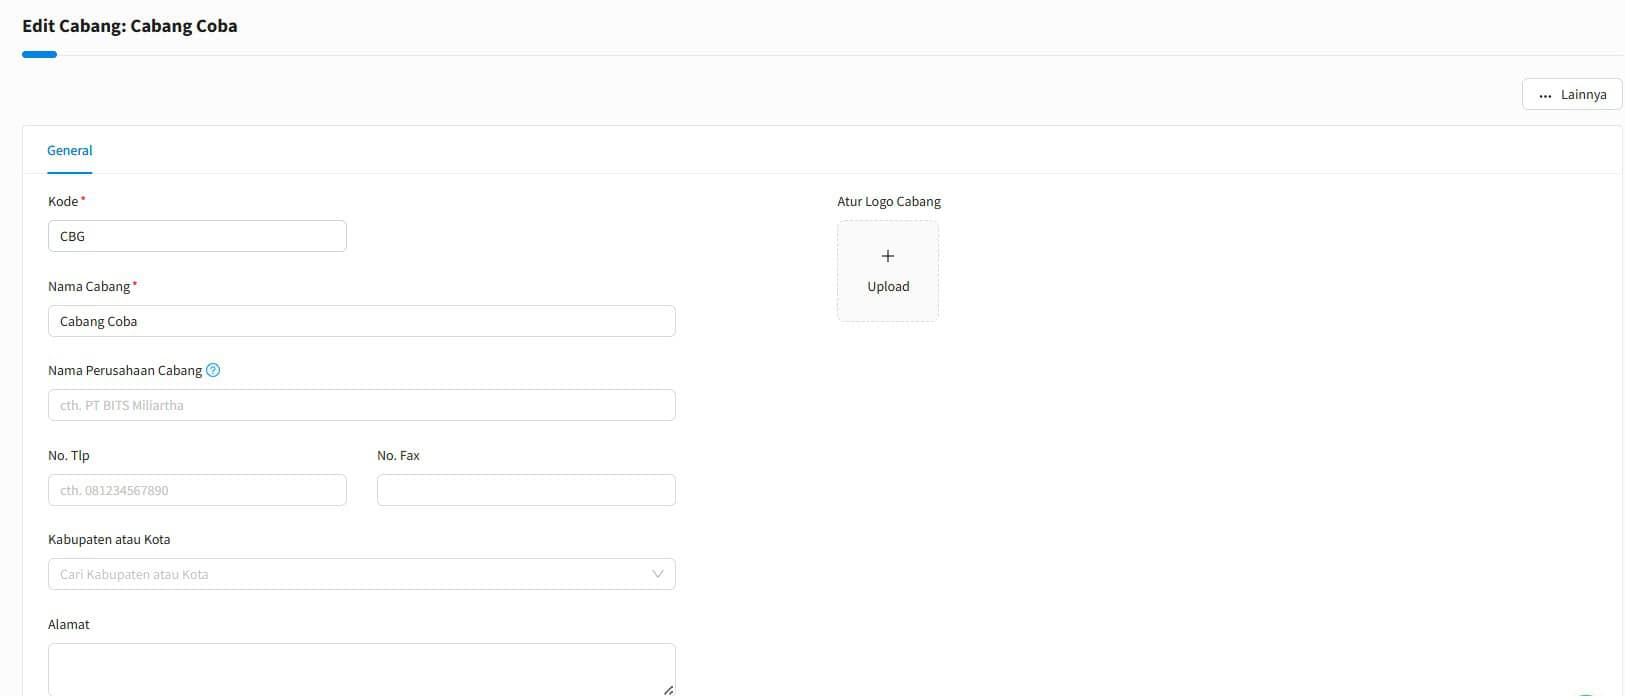Click the Nama Cabang field with Cabang Coba
The width and height of the screenshot is (1625, 696).
361,321
